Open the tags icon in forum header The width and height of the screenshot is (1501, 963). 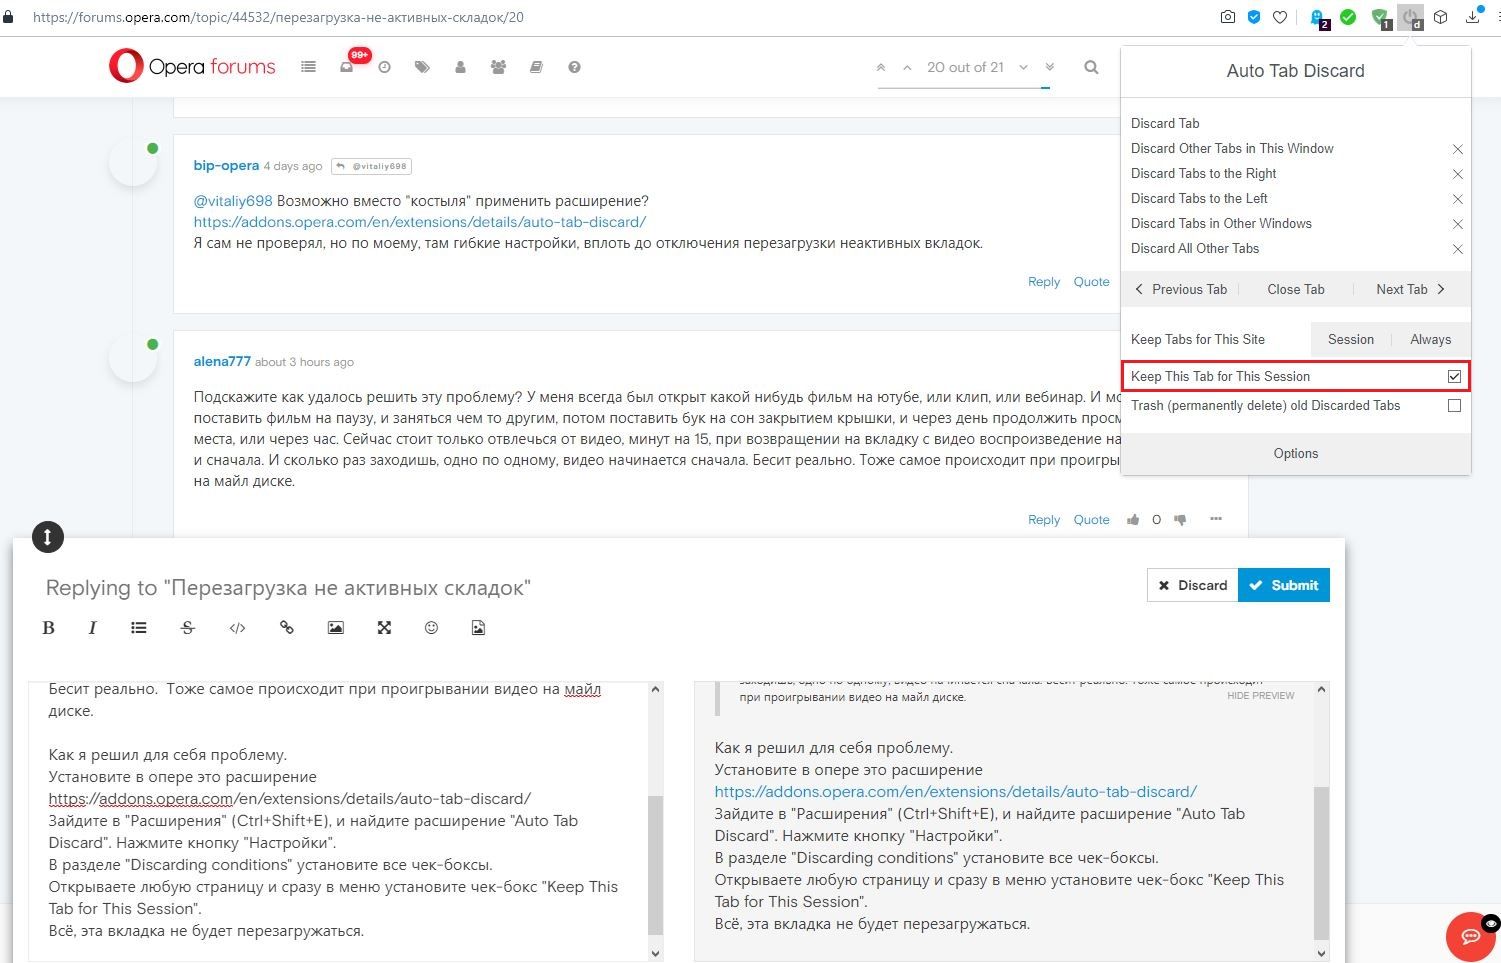[x=422, y=67]
